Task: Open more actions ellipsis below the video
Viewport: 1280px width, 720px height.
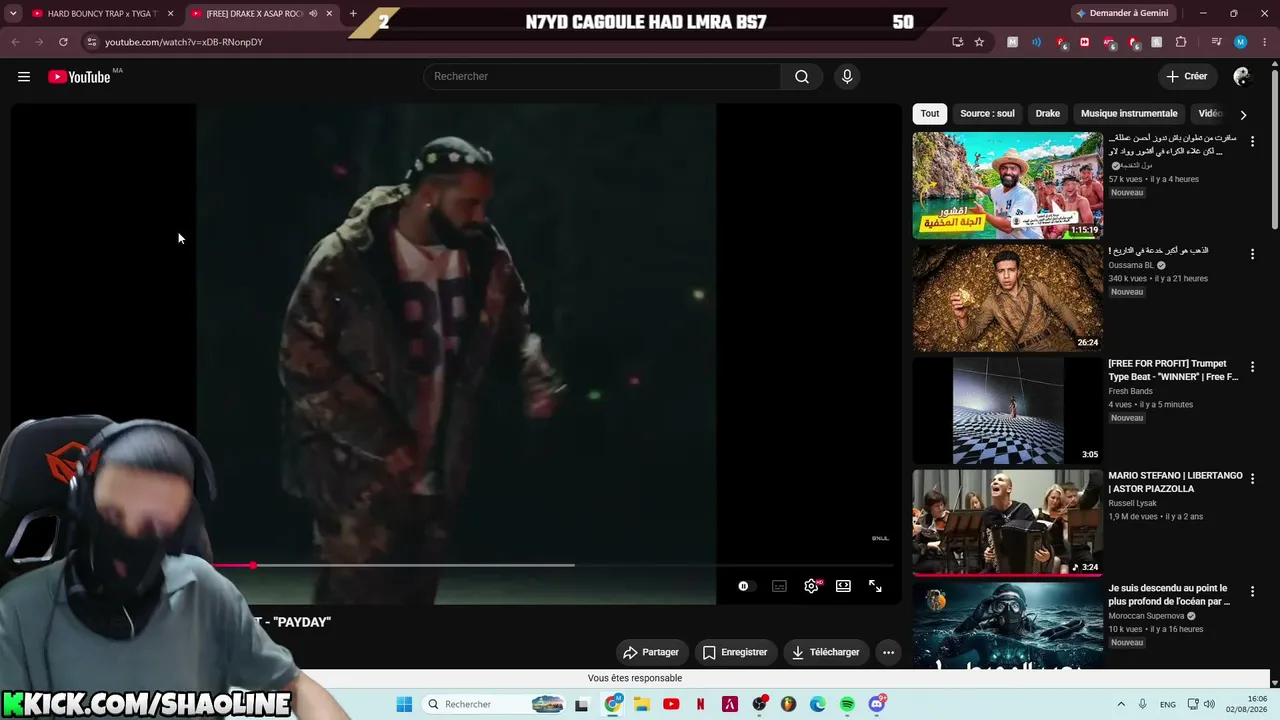Action: 888,652
